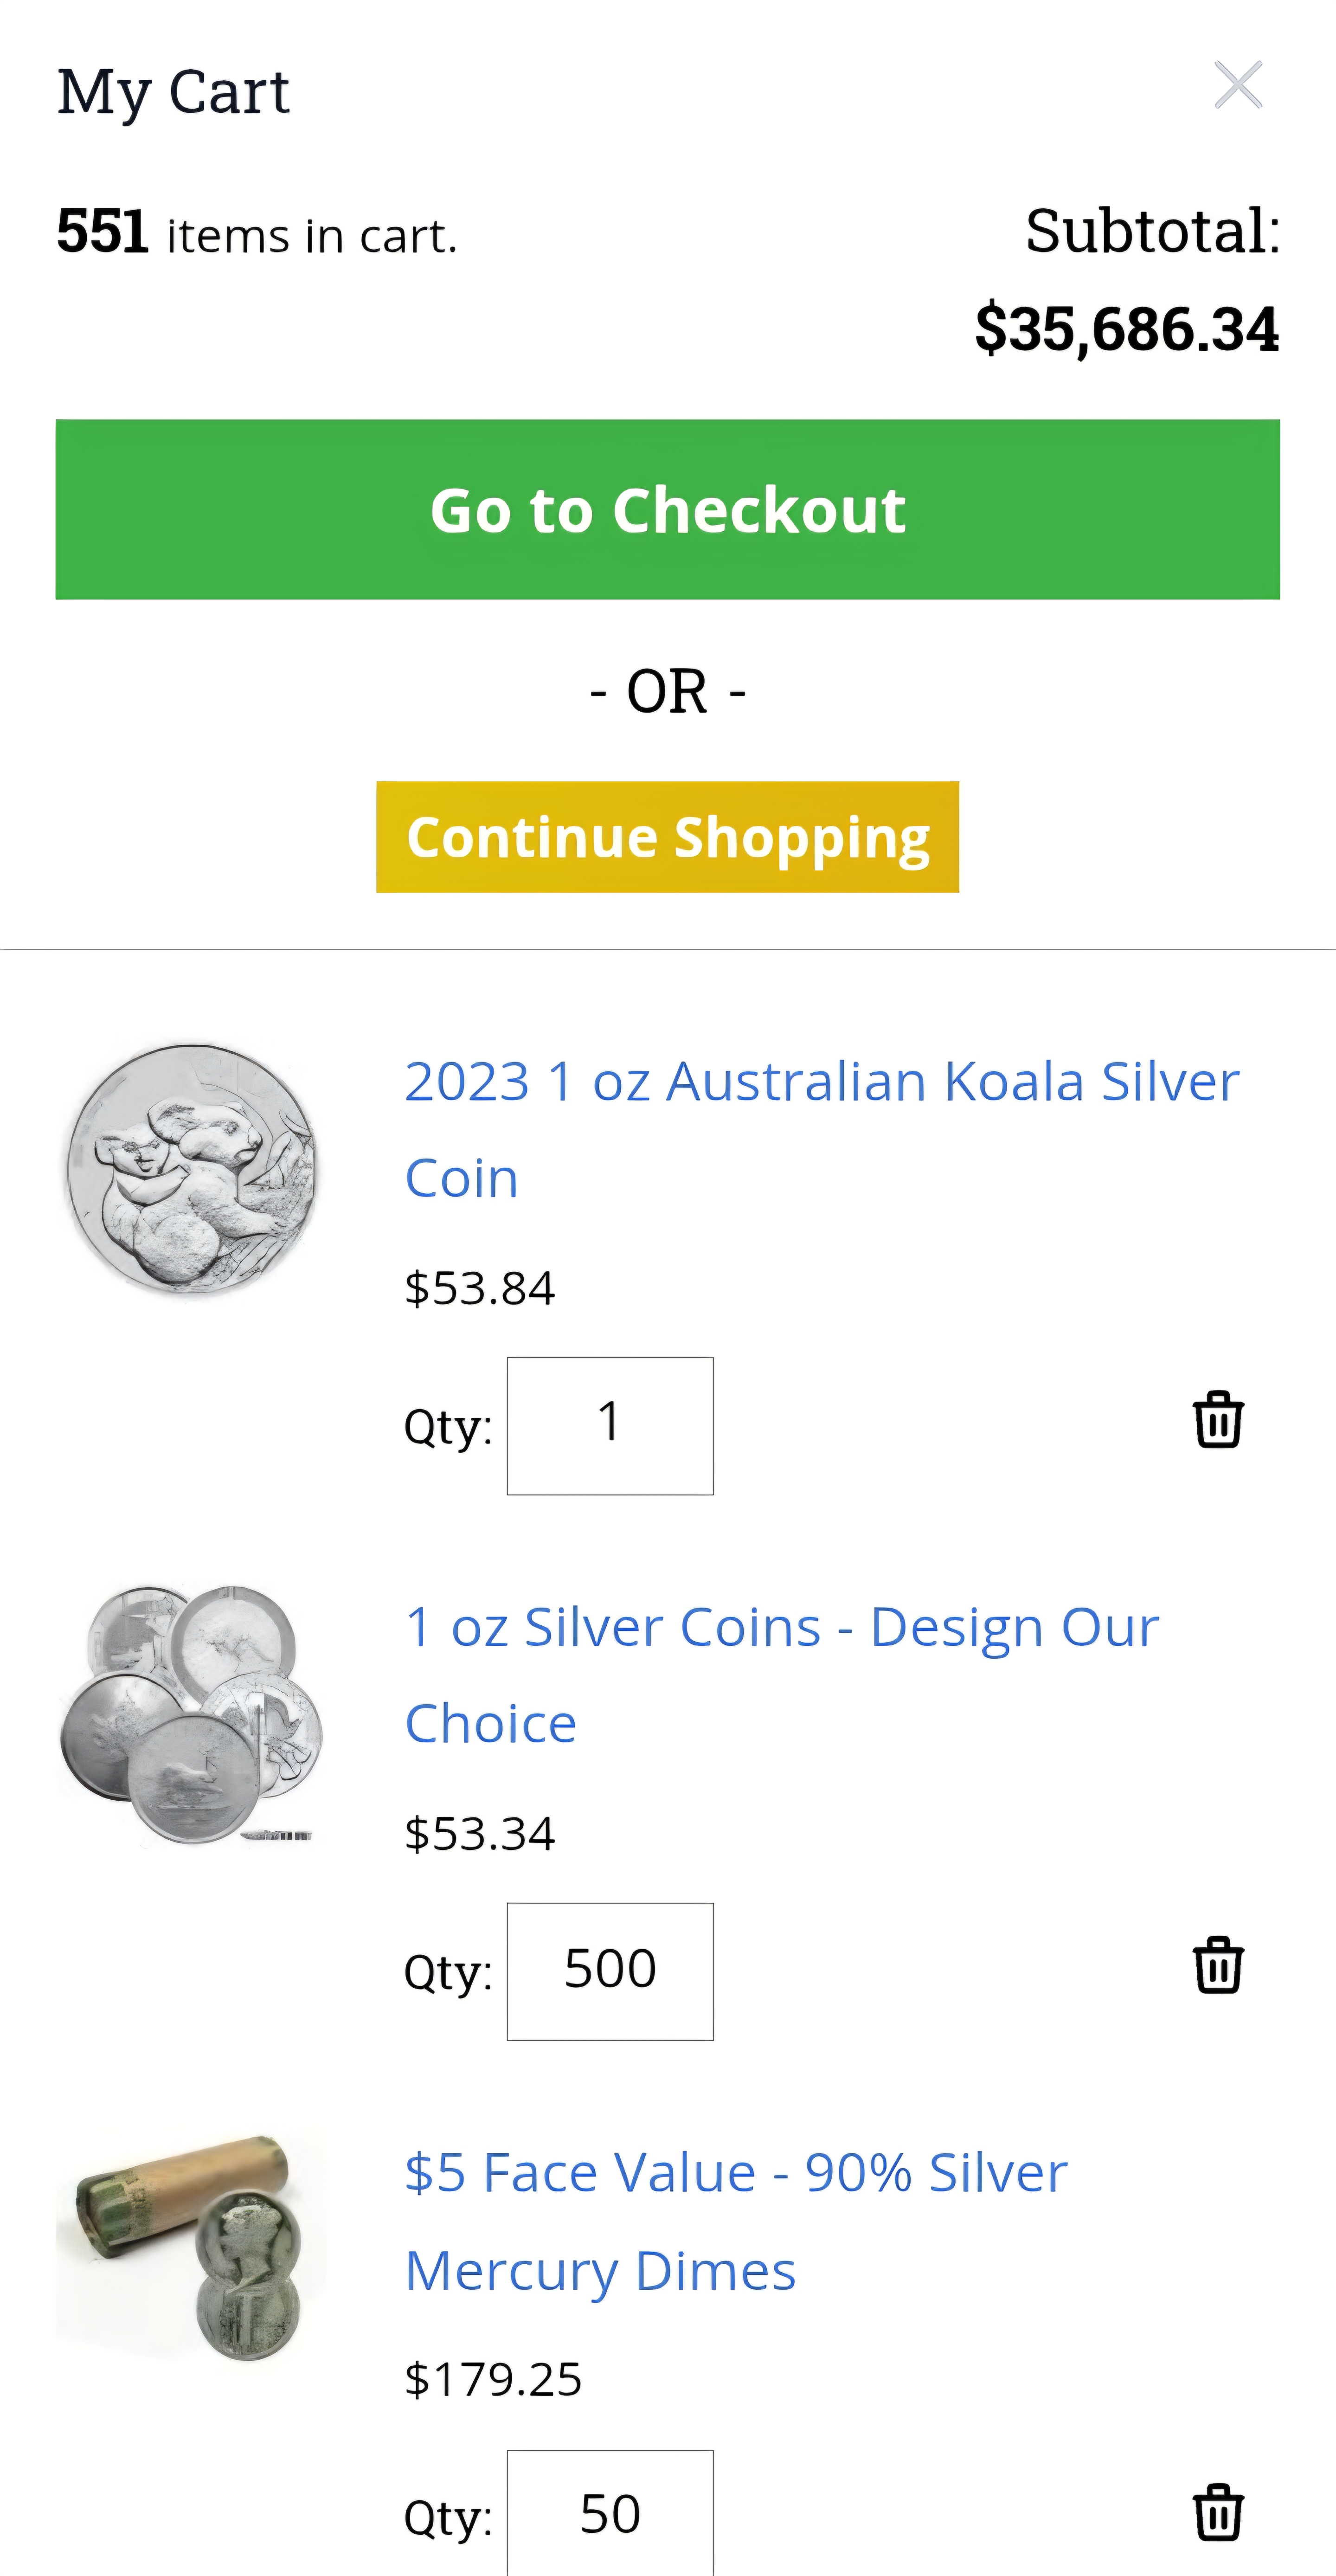This screenshot has width=1336, height=2576.
Task: Click the My Cart heading
Action: [x=173, y=92]
